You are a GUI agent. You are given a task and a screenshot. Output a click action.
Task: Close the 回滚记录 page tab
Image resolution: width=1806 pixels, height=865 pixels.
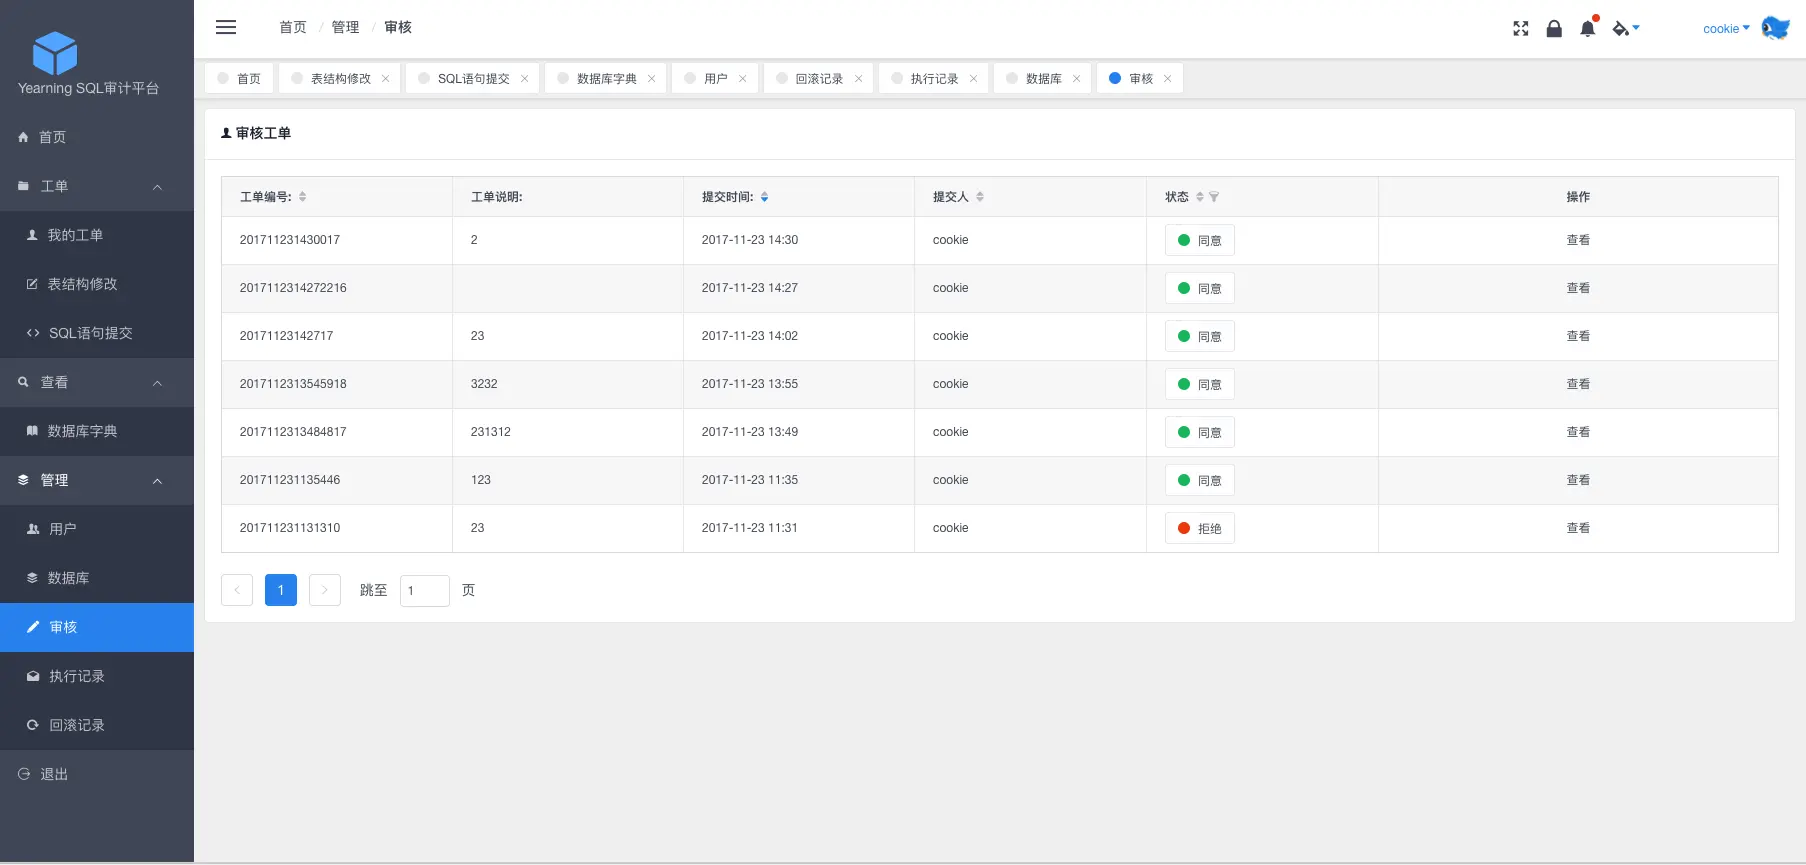[859, 79]
